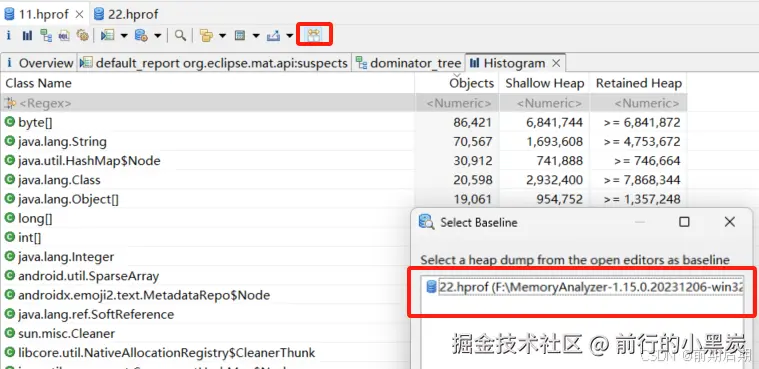Image resolution: width=759 pixels, height=369 pixels.
Task: Click the class icon beside java.lang.Object[]
Action: click(x=10, y=199)
